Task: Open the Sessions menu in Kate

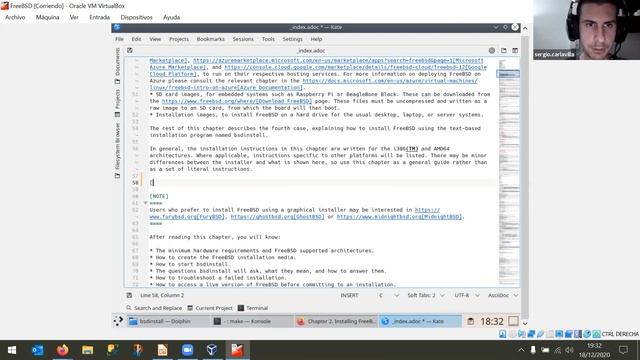Action: (243, 39)
